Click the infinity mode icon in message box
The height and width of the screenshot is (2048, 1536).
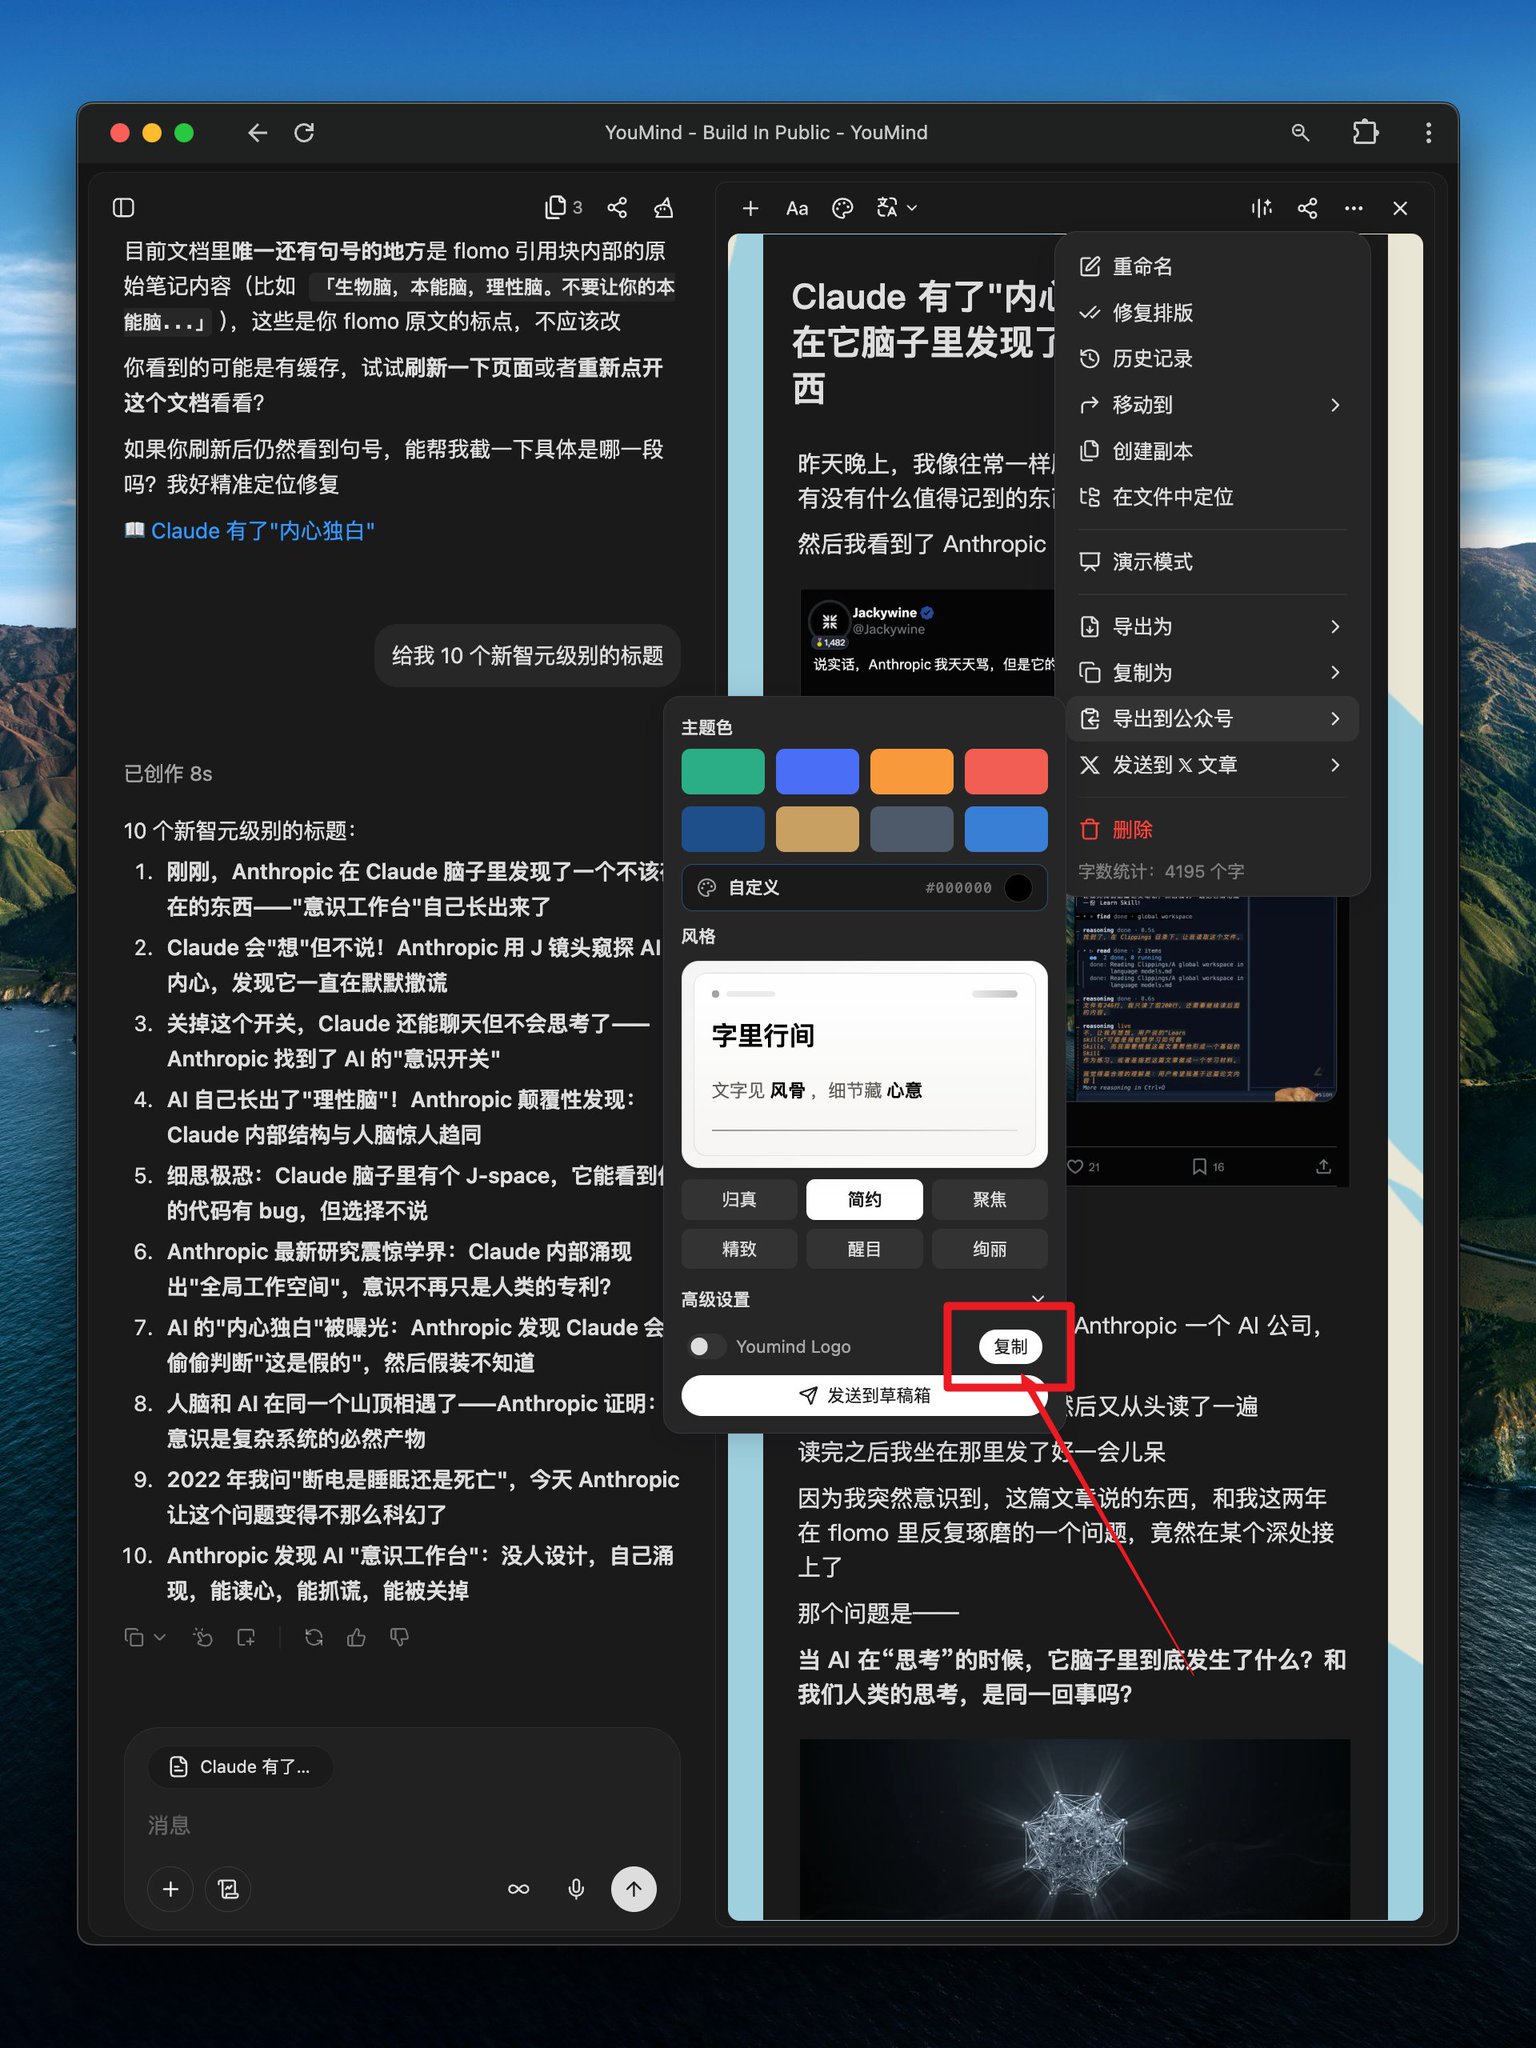pyautogui.click(x=518, y=1889)
